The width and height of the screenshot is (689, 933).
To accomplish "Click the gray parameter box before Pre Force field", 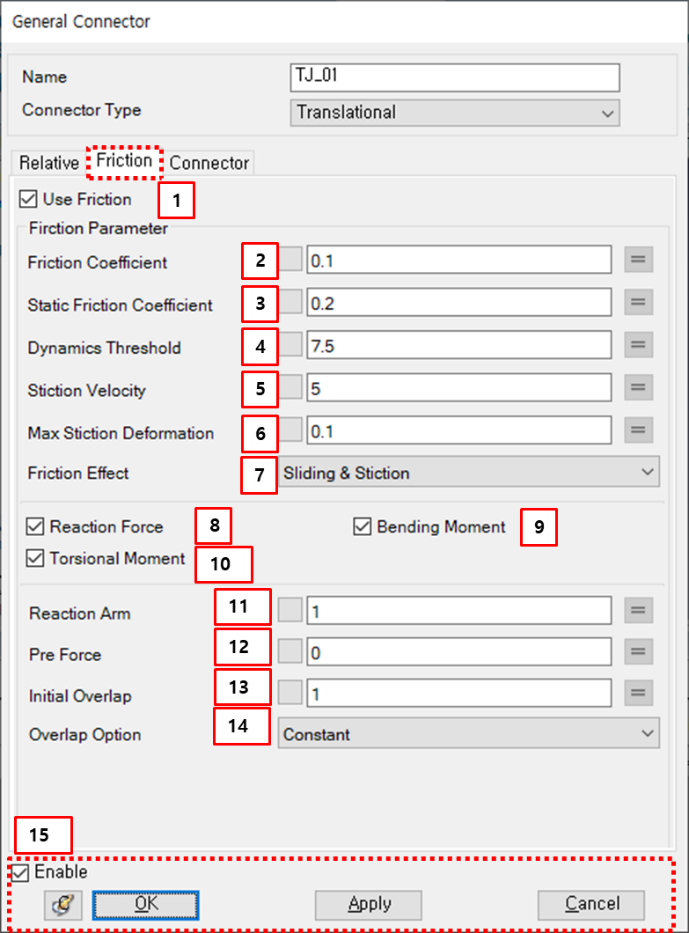I will [290, 651].
